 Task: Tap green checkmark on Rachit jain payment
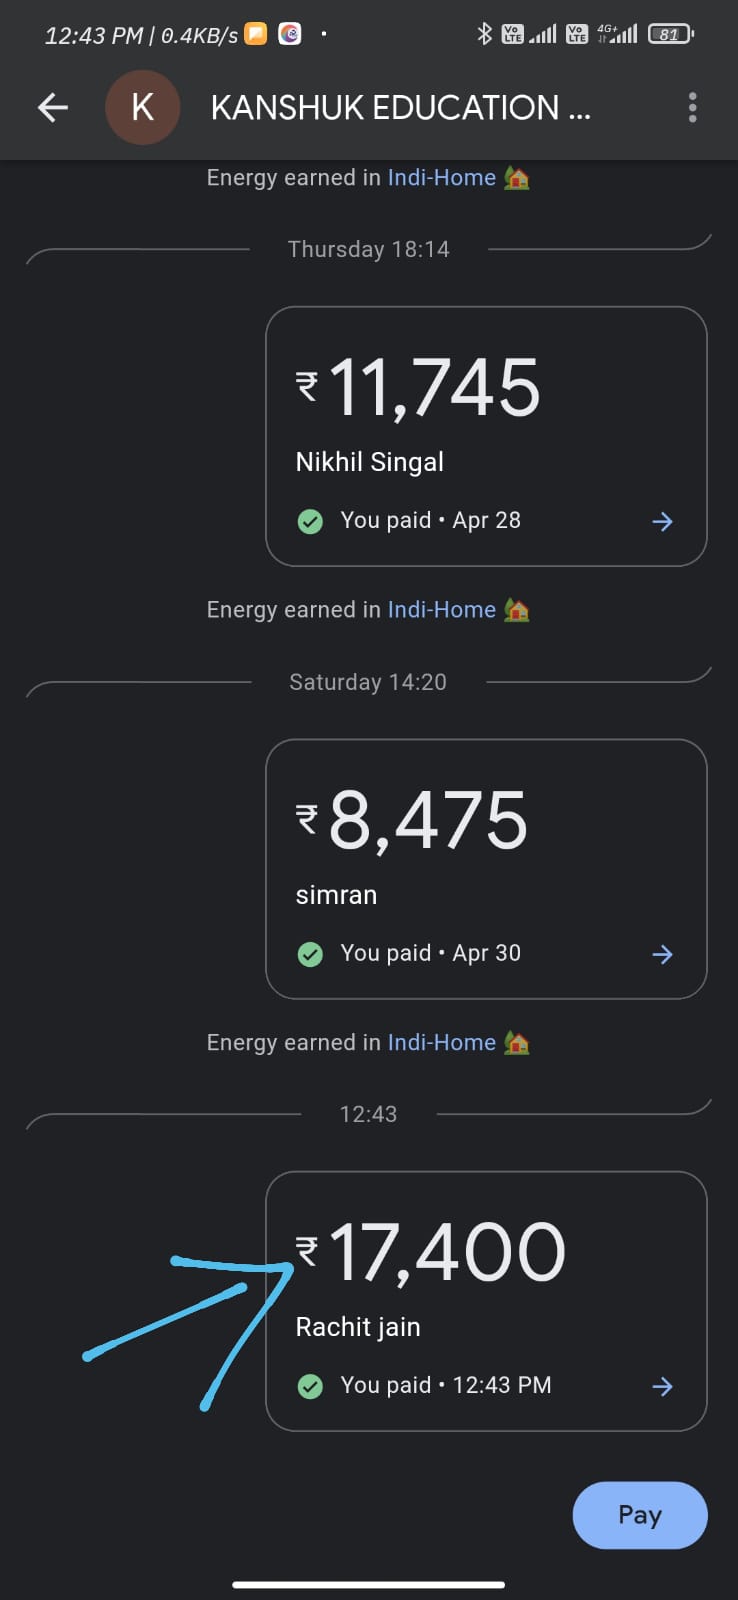[310, 1386]
